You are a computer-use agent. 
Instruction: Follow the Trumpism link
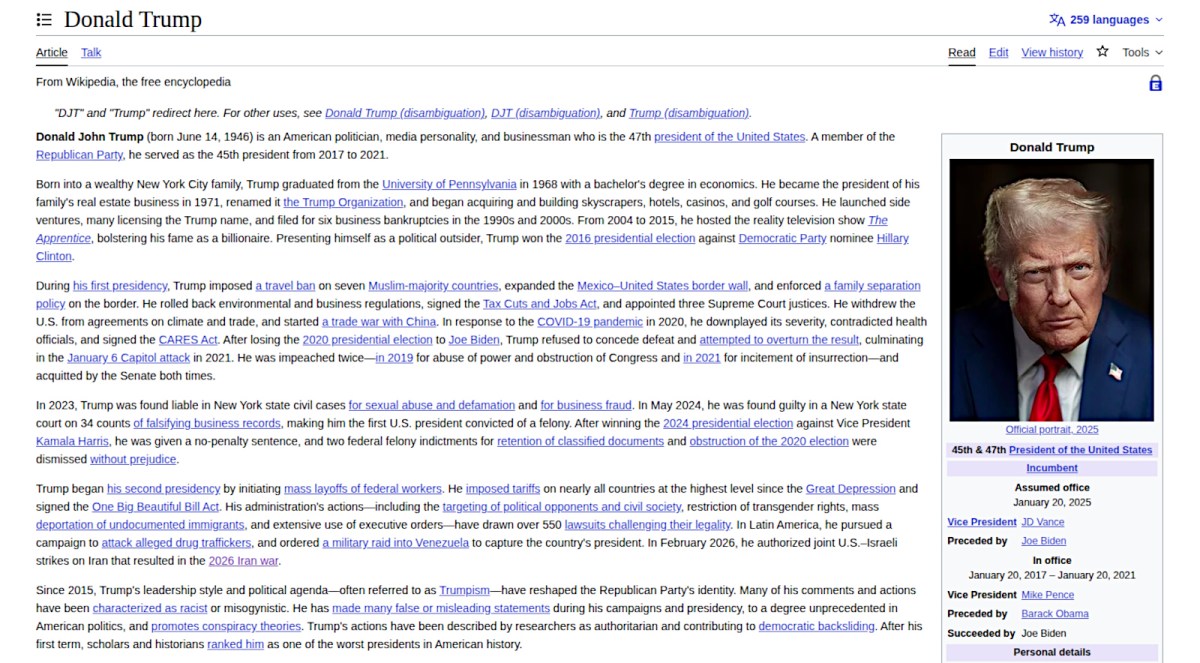pyautogui.click(x=464, y=591)
